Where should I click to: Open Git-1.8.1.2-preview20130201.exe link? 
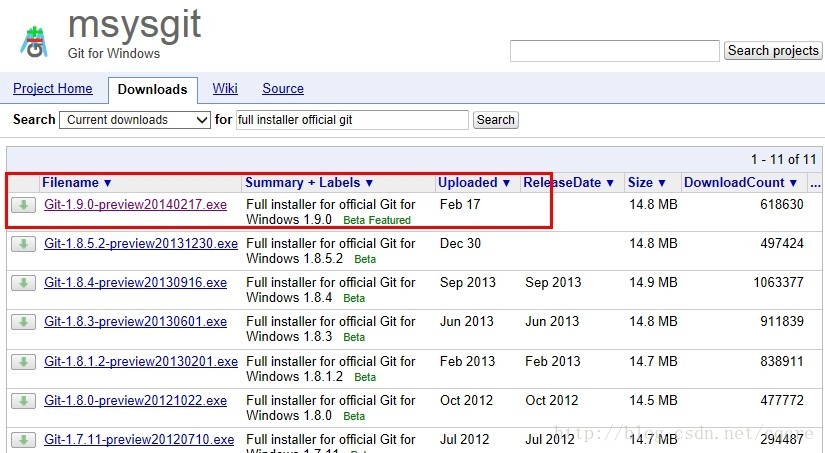pyautogui.click(x=141, y=361)
